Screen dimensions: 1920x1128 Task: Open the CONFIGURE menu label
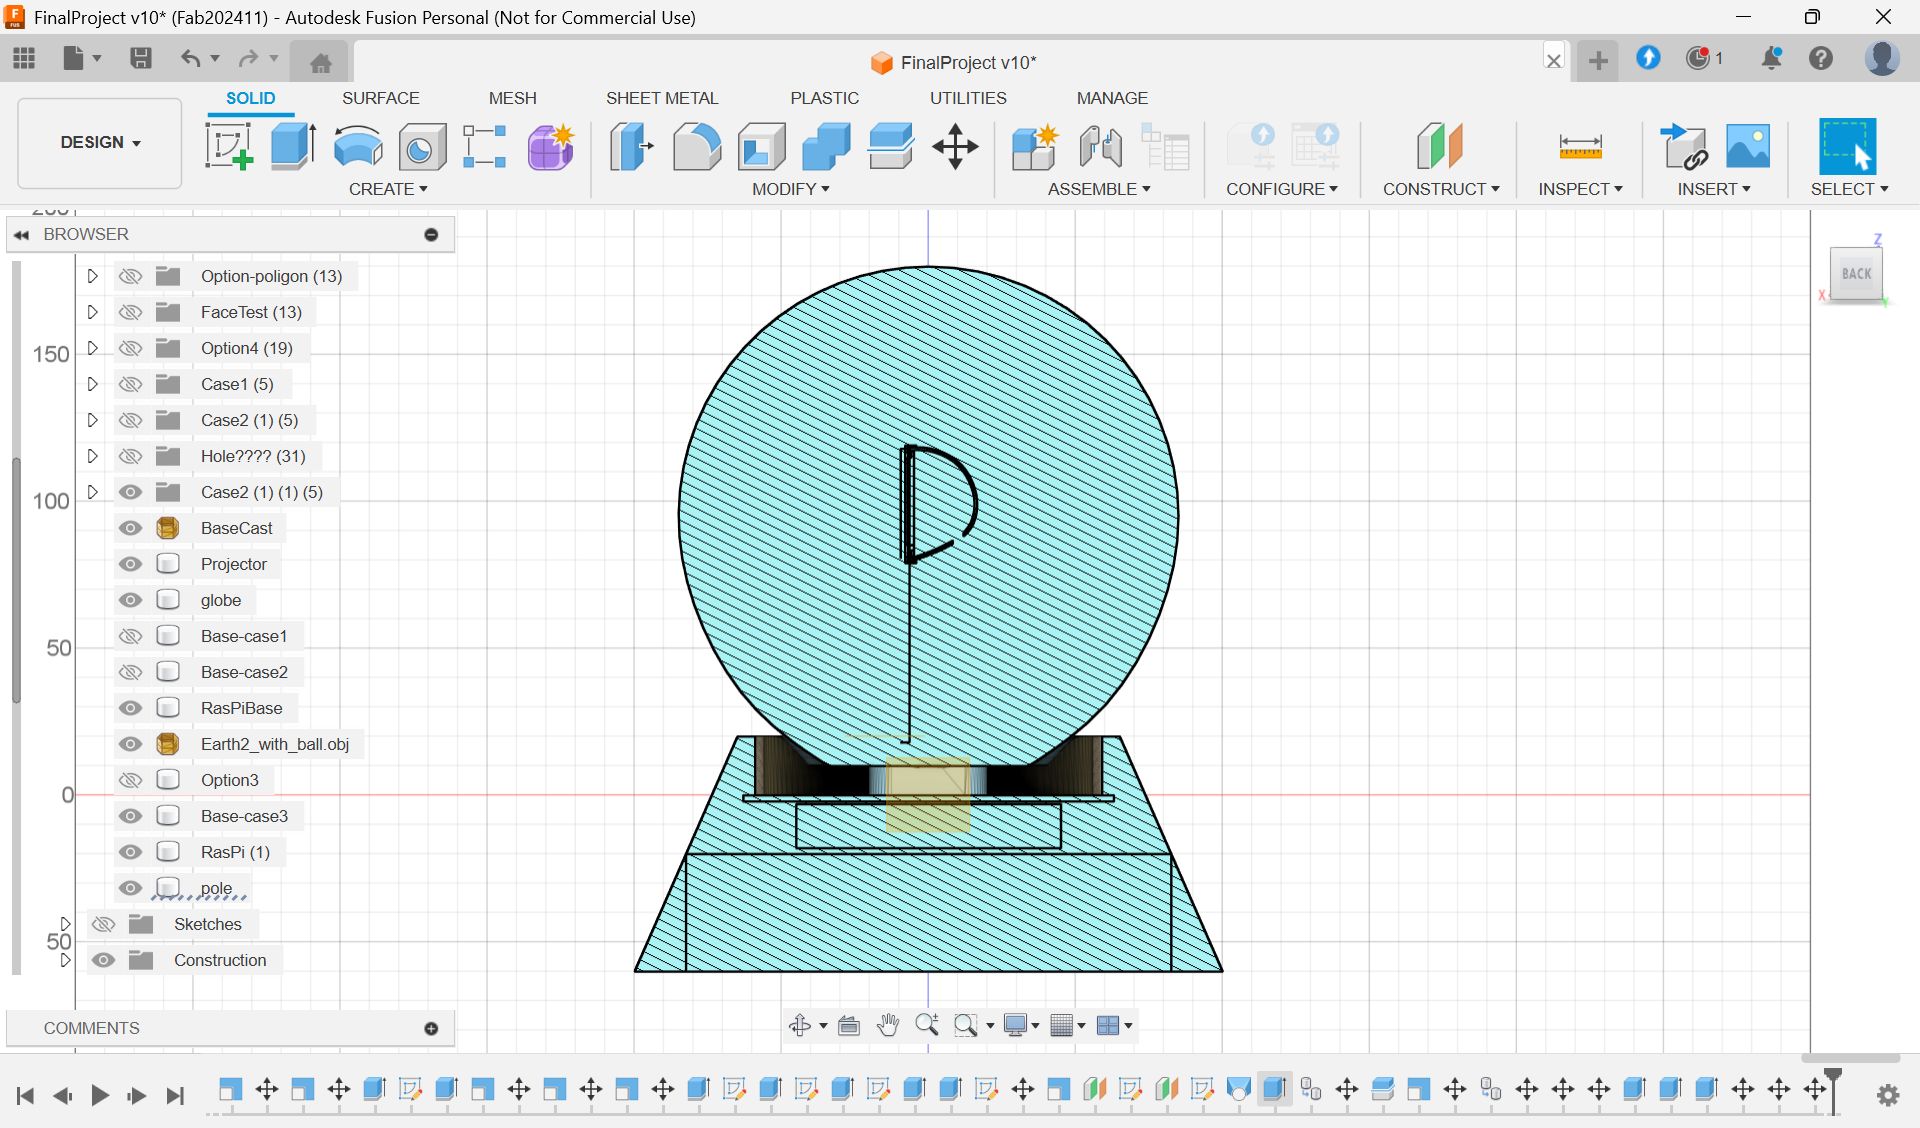point(1282,189)
